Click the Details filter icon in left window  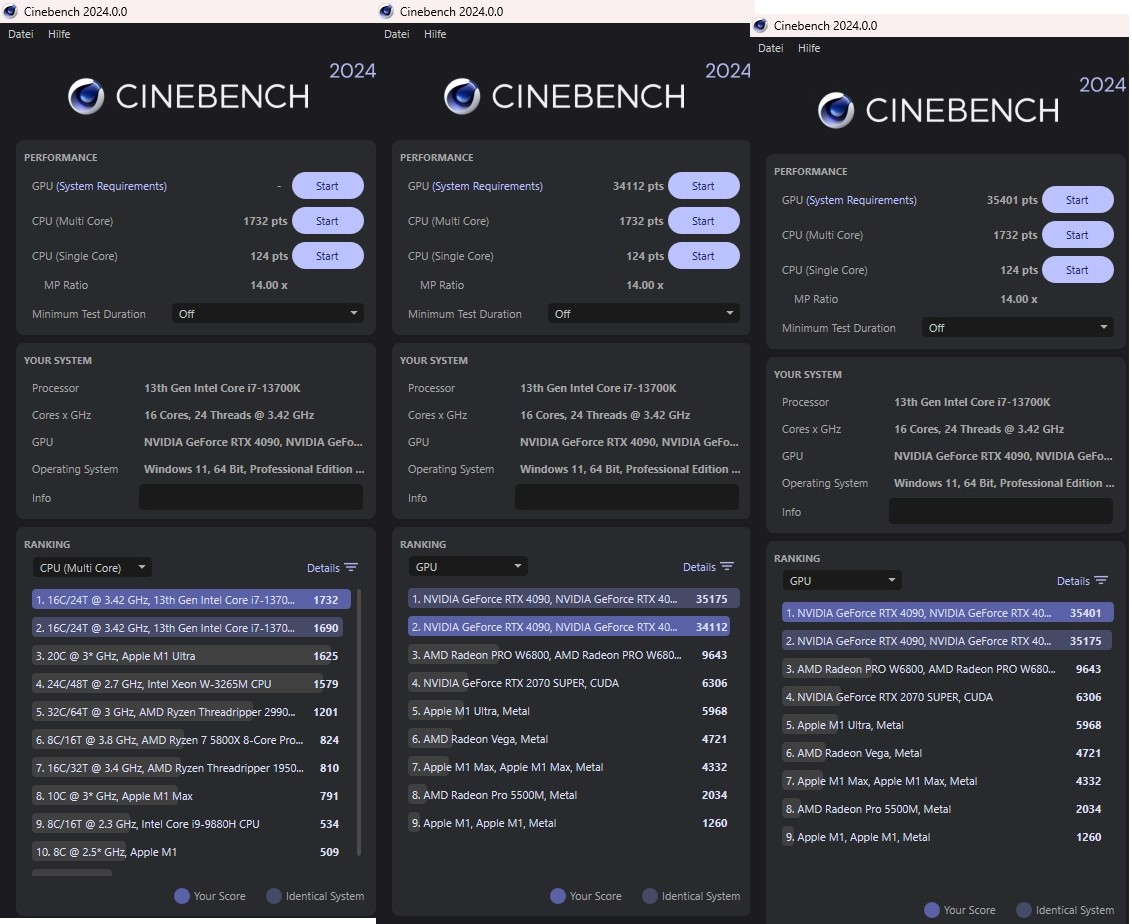tap(352, 567)
